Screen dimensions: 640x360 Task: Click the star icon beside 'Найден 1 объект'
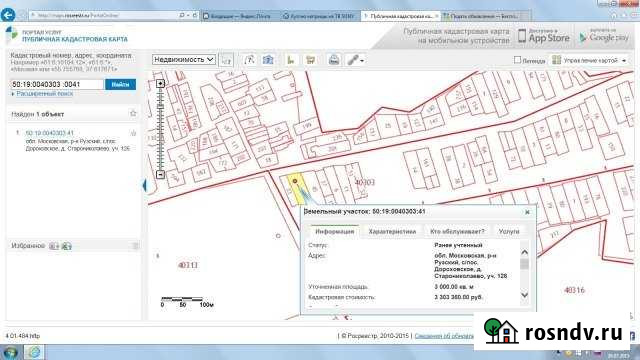pos(133,113)
